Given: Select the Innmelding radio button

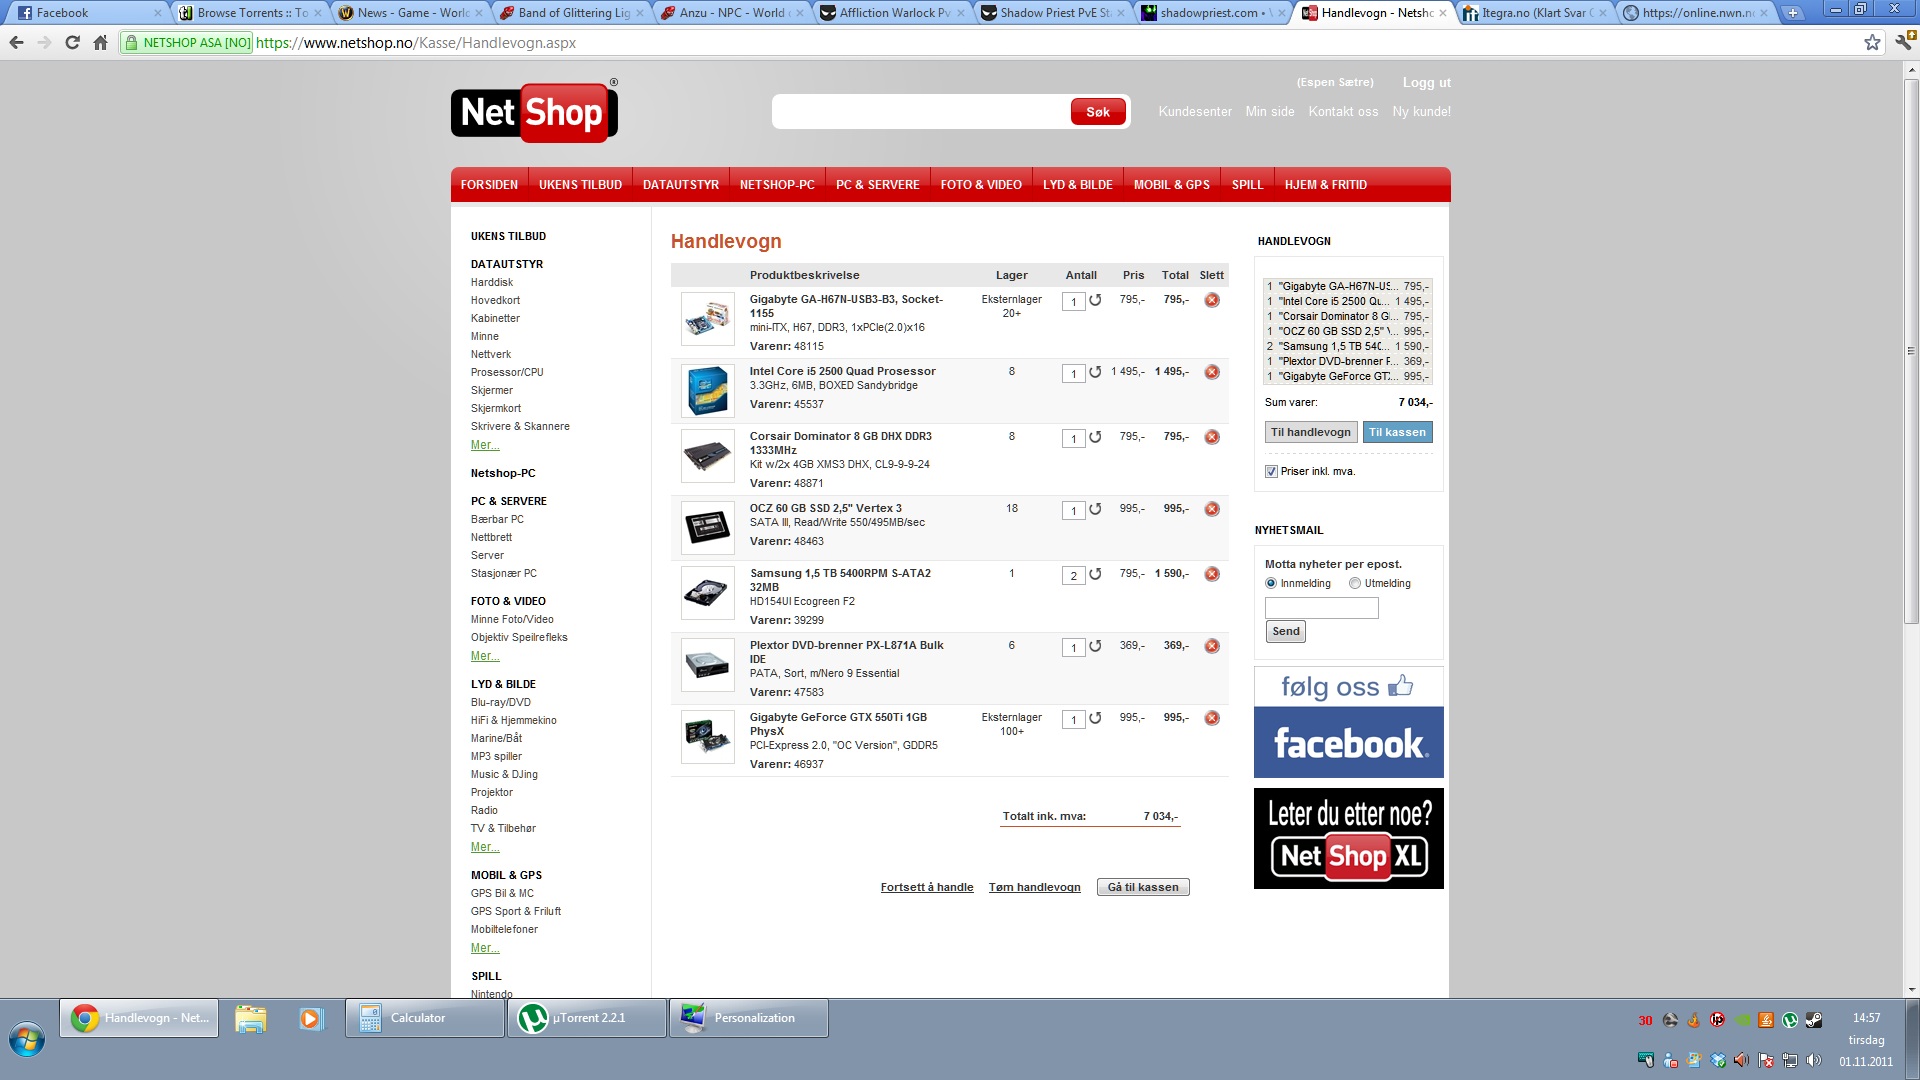Looking at the screenshot, I should tap(1271, 584).
